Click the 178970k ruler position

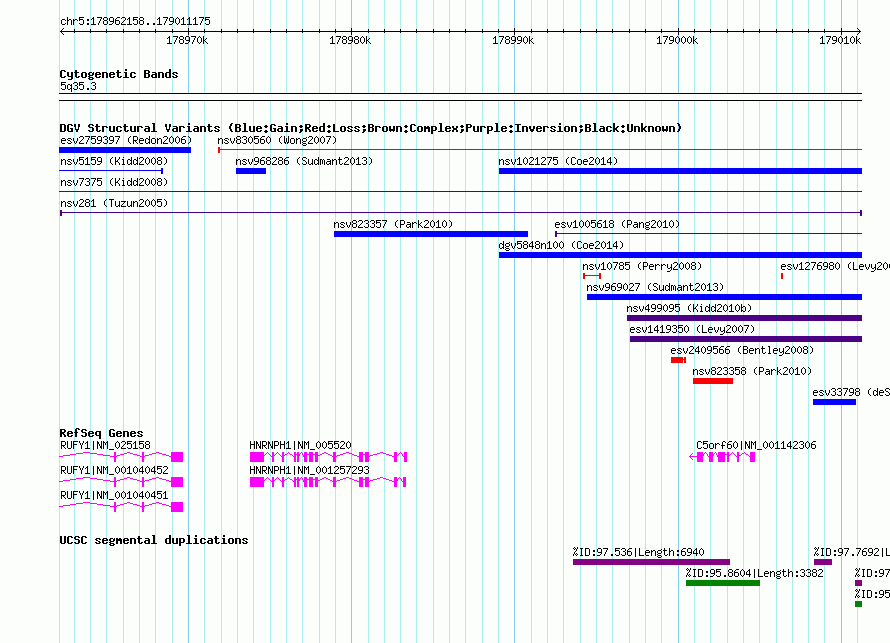[187, 40]
